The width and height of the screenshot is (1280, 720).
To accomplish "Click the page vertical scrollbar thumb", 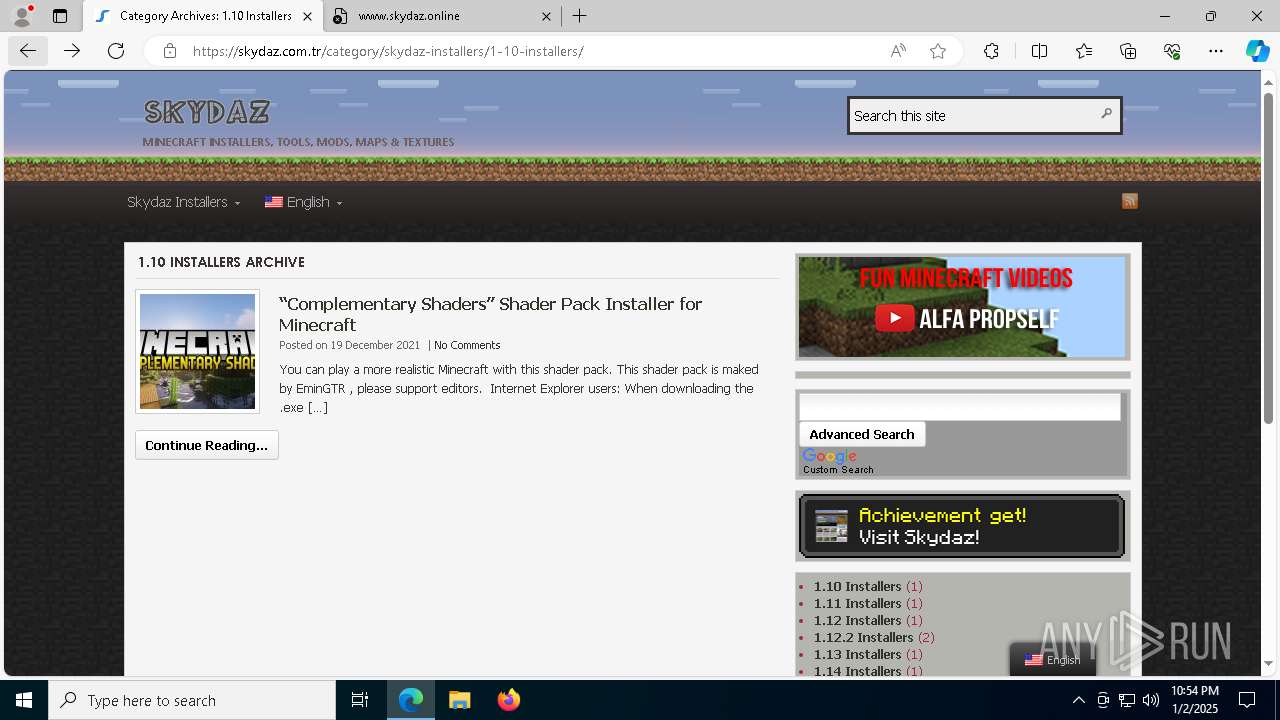I will (x=1268, y=258).
